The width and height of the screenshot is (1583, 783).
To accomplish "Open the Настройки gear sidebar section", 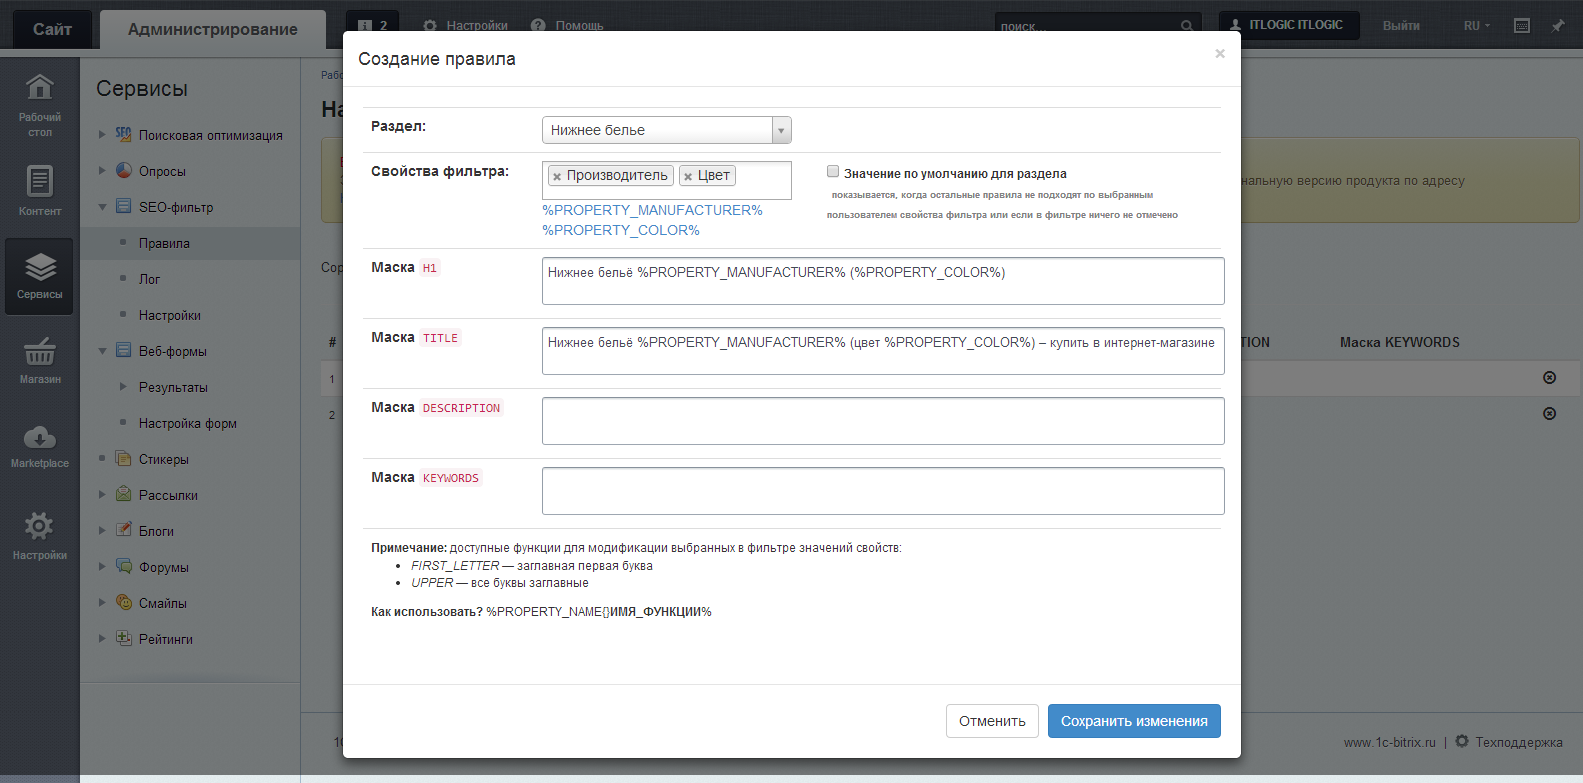I will [39, 535].
